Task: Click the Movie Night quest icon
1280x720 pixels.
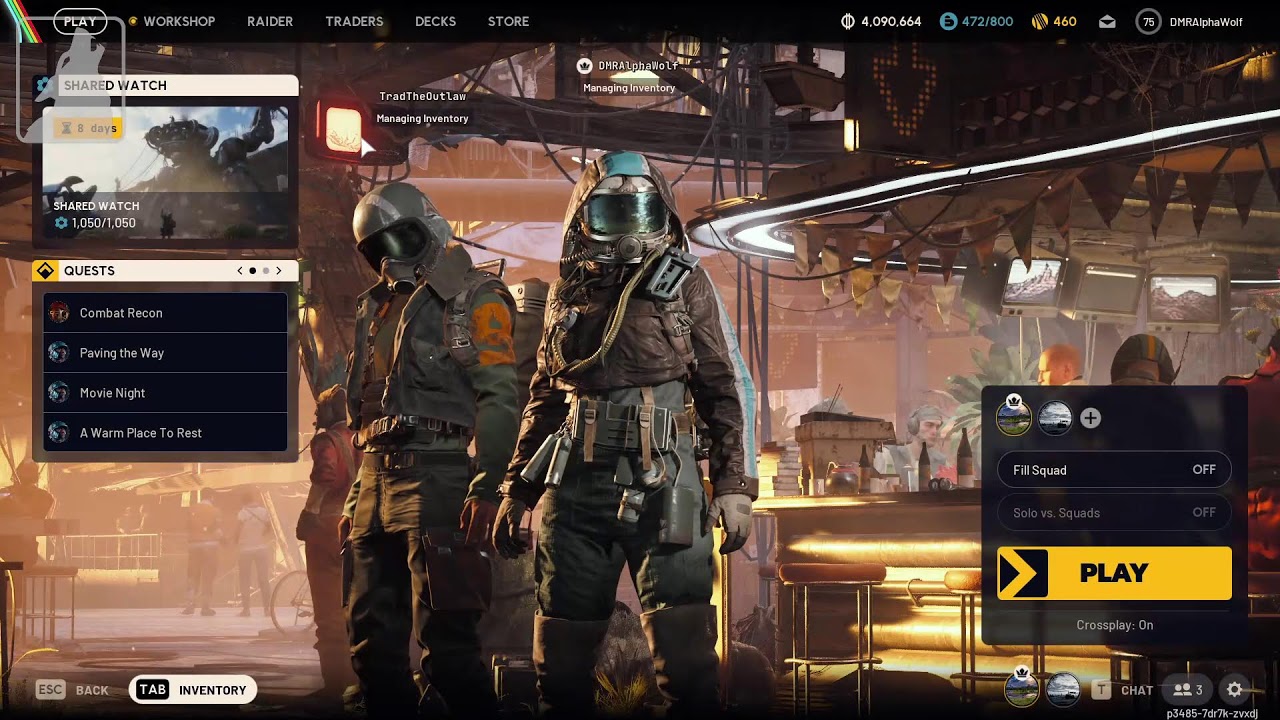Action: [59, 393]
